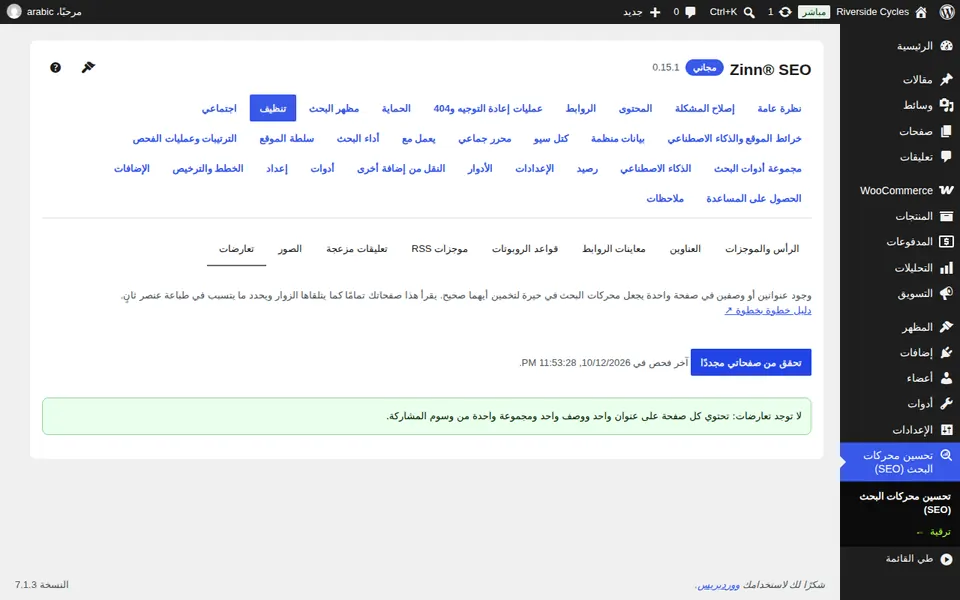Open the بيانات منظمة tab
This screenshot has height=600, width=960.
[618, 138]
